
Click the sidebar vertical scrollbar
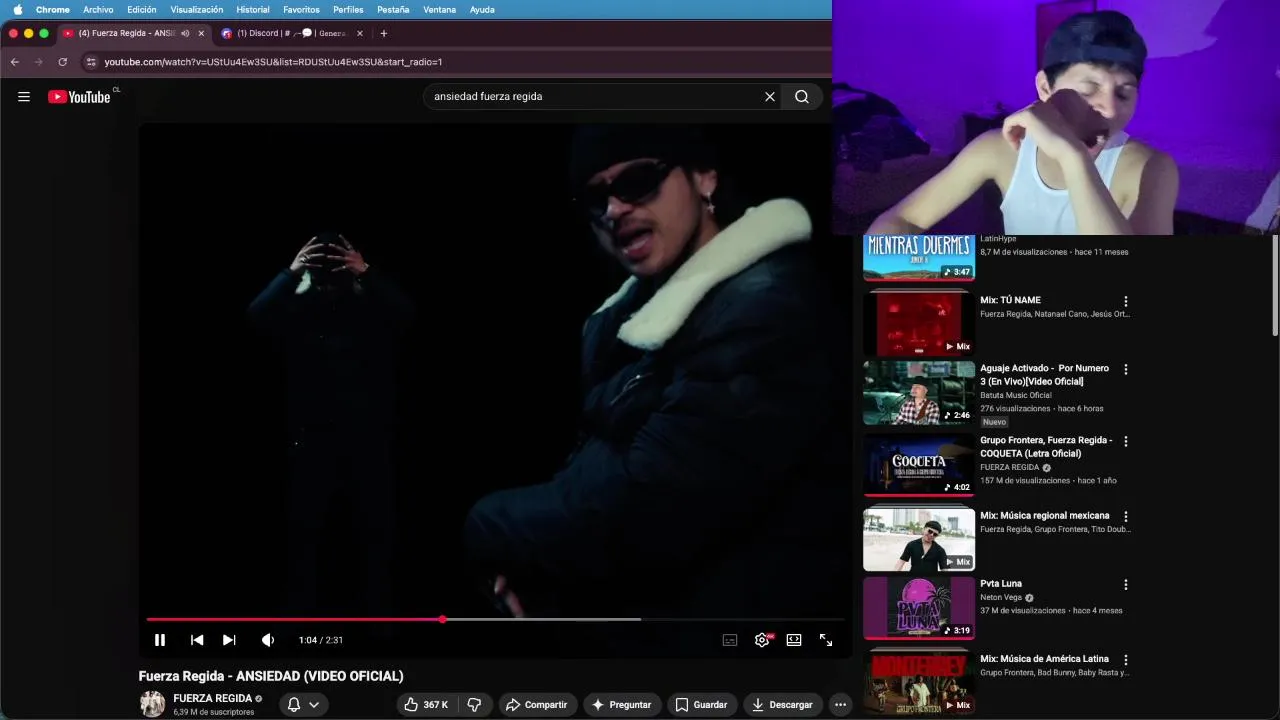click(x=1275, y=285)
